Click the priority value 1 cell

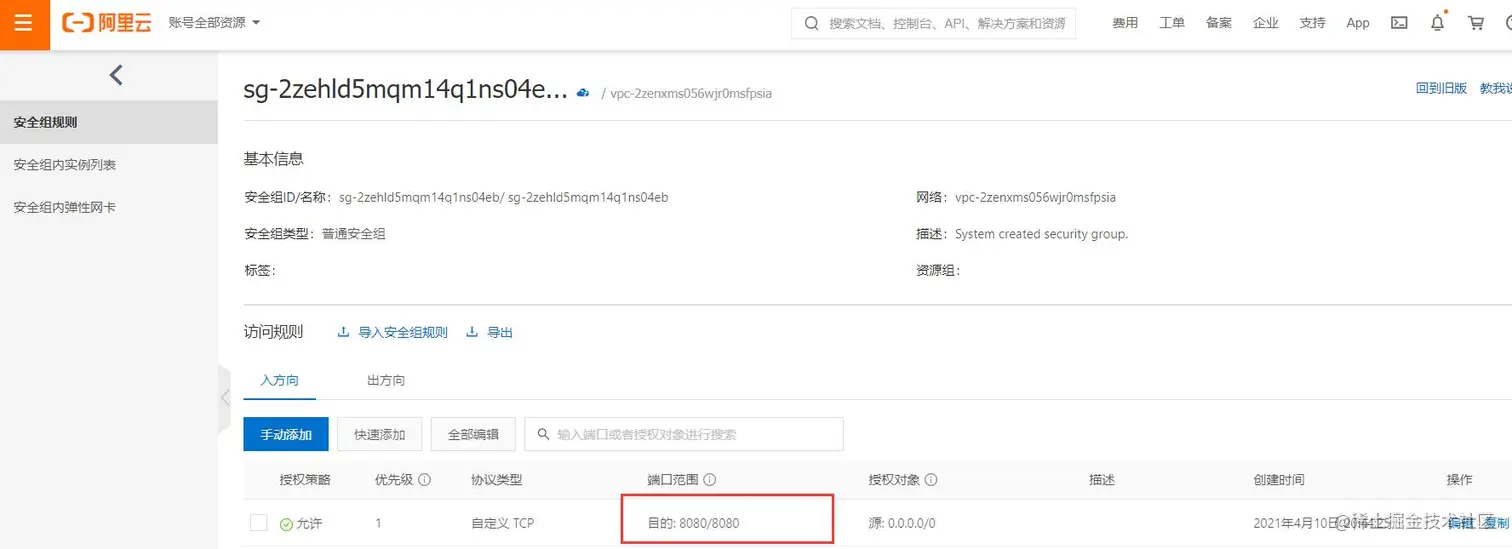click(x=378, y=523)
